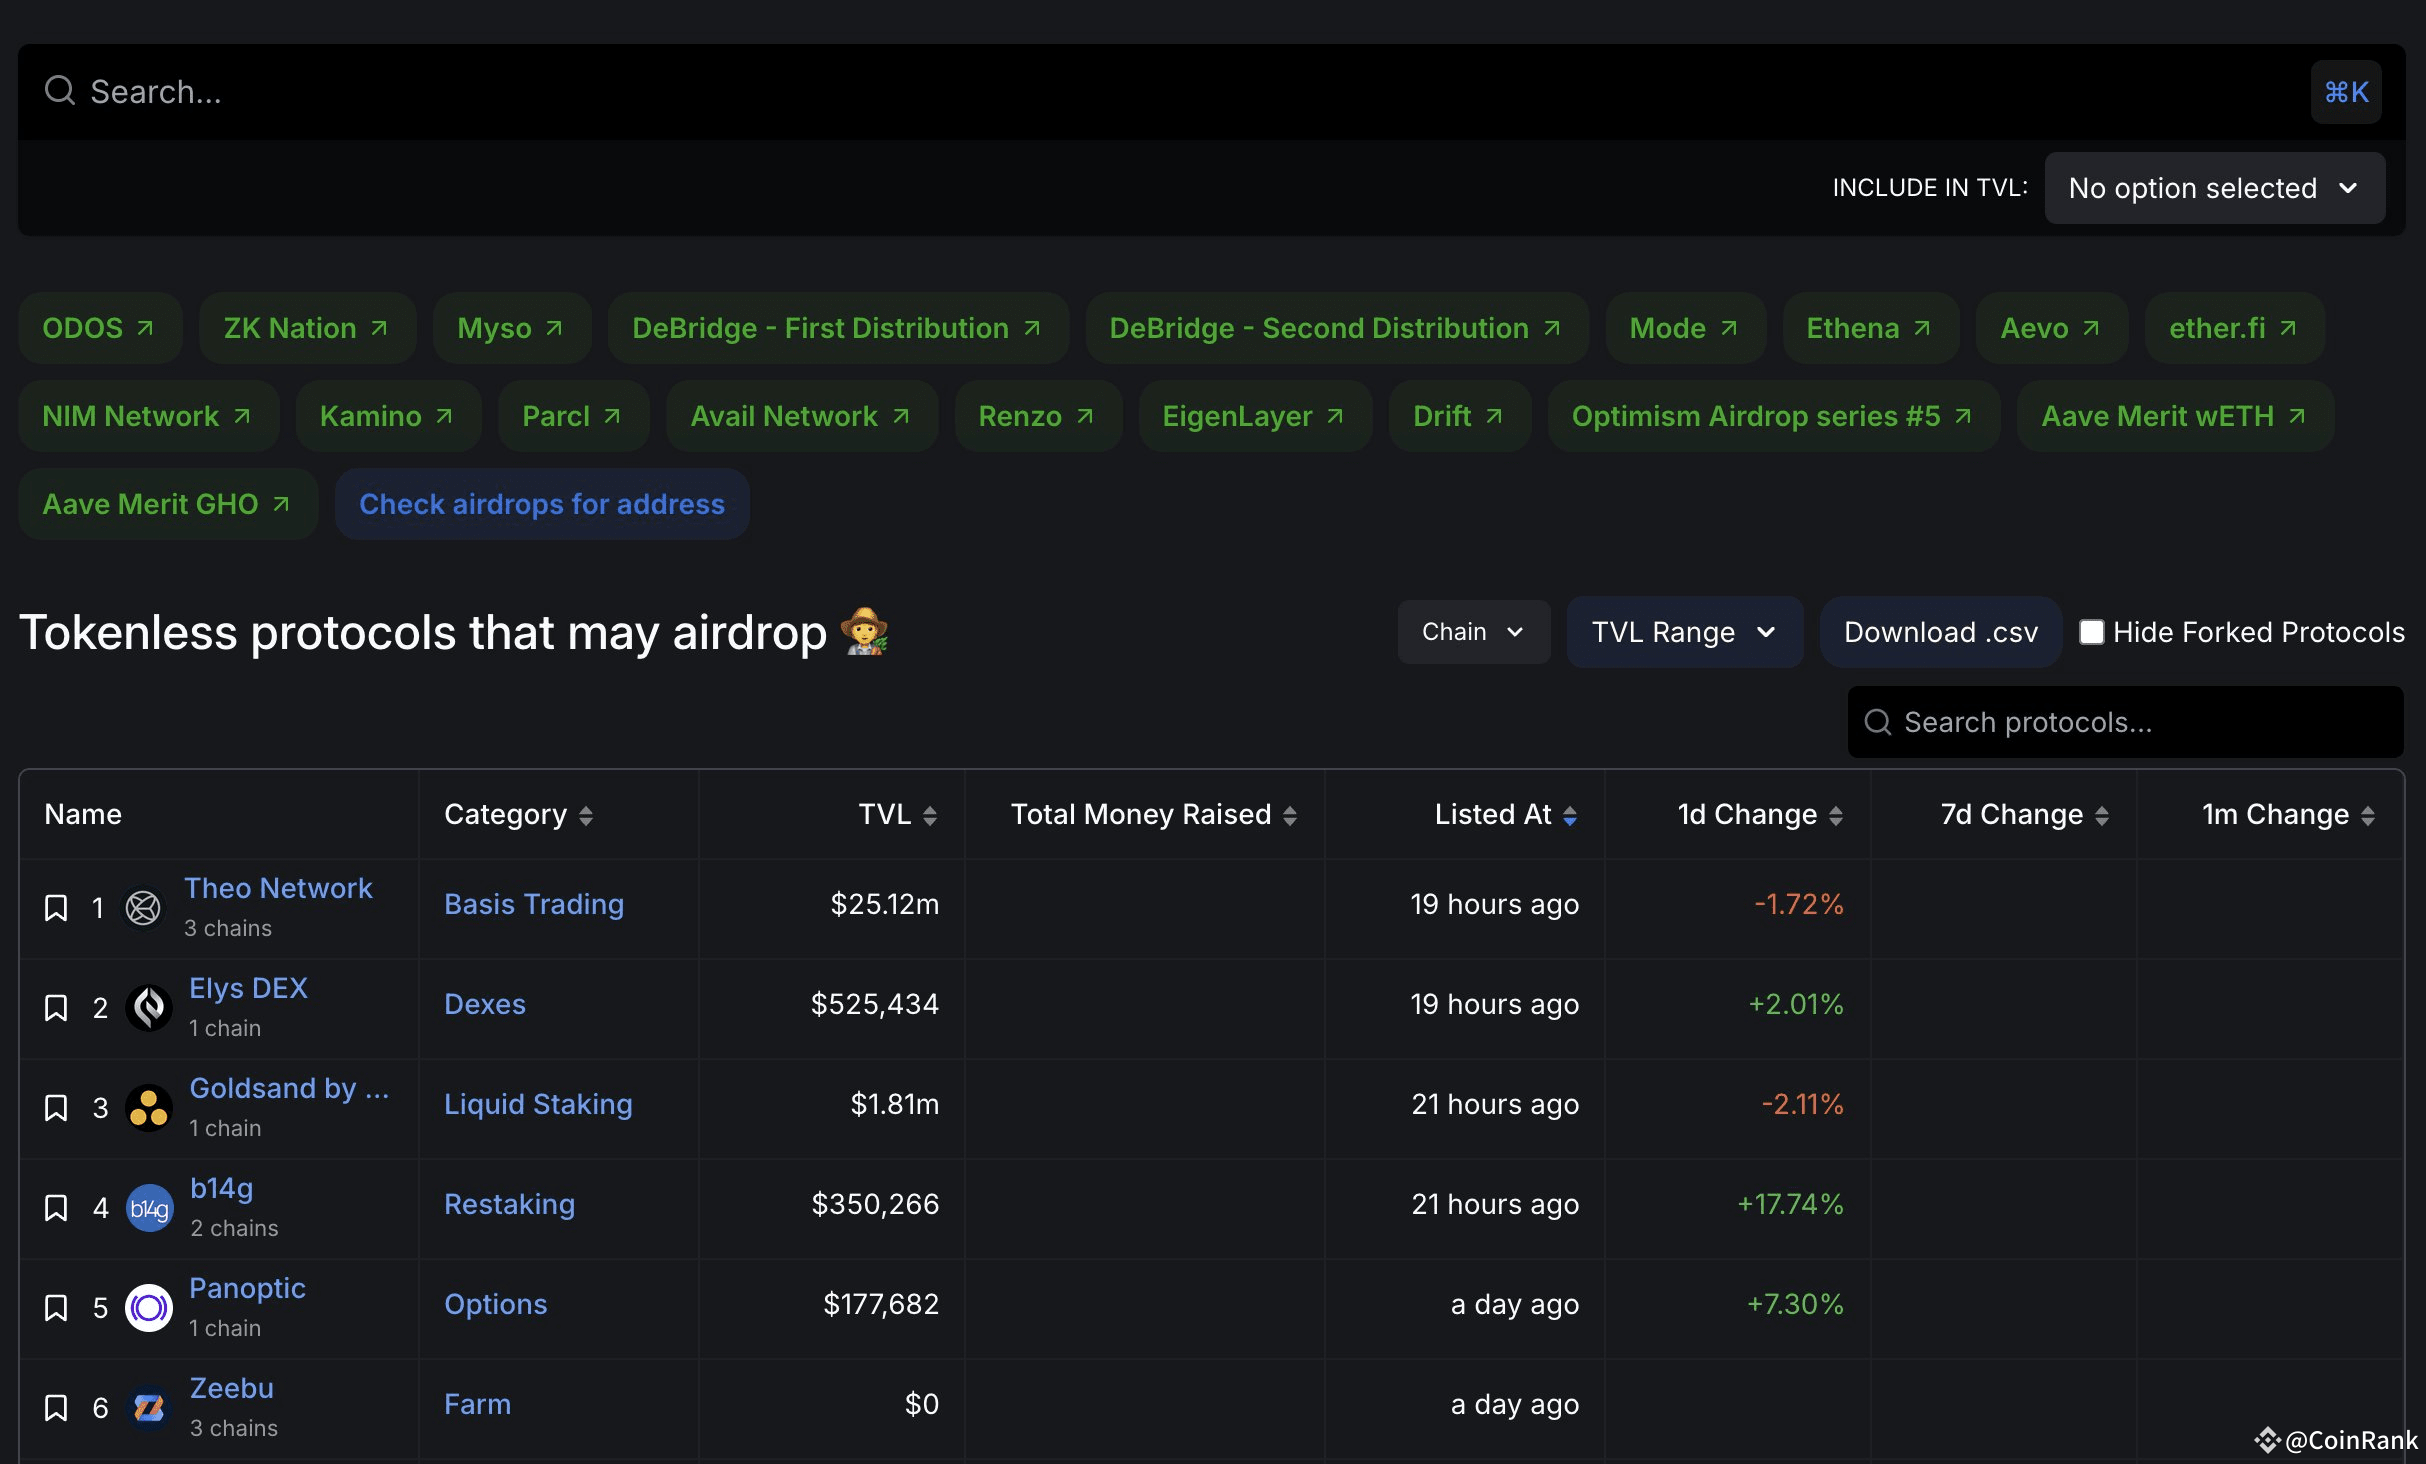
Task: Open the Include in TVL selector
Action: click(2213, 187)
